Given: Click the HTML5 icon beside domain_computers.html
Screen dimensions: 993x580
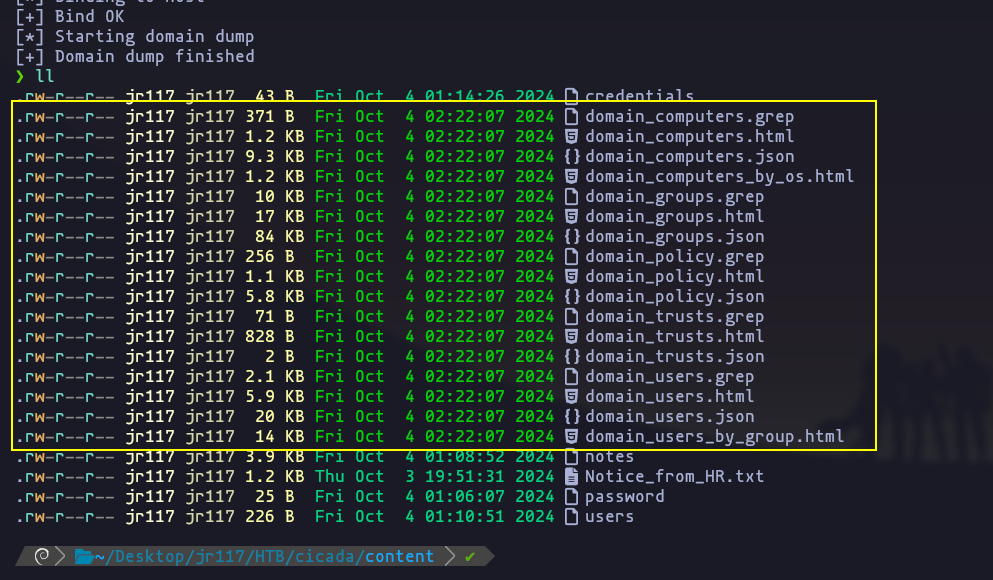Looking at the screenshot, I should tap(571, 137).
